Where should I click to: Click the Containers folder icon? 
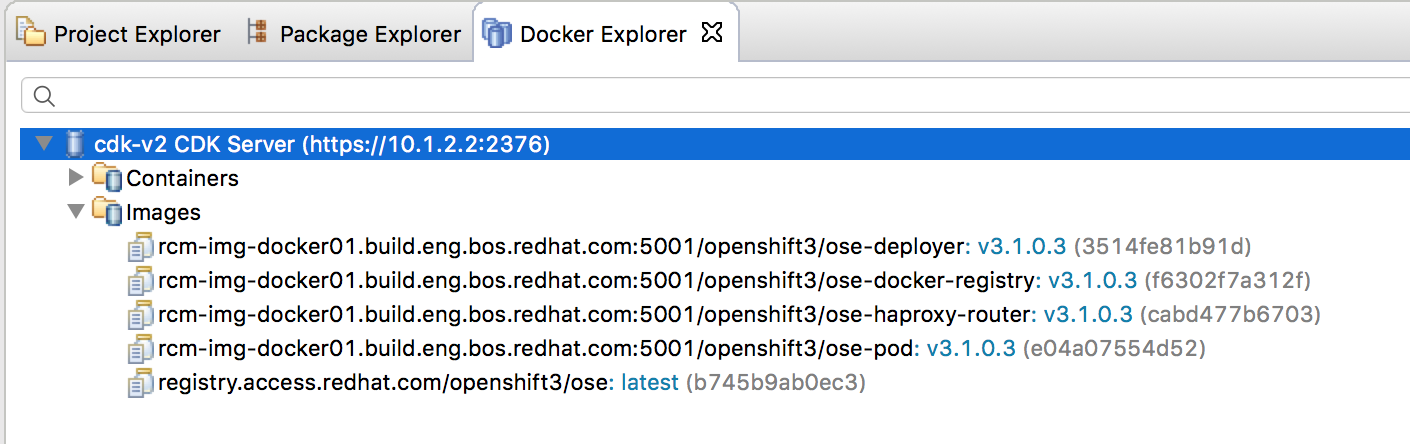(107, 179)
